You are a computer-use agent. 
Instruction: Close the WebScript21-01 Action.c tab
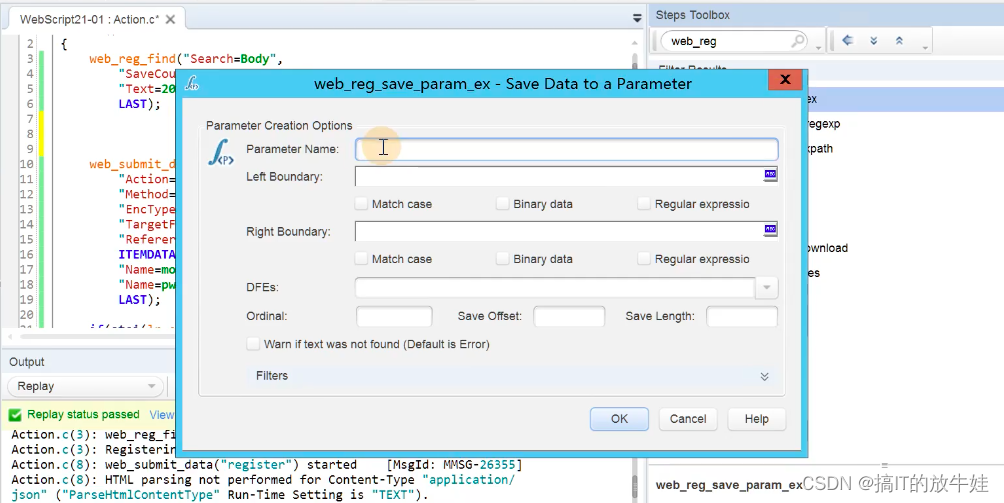(x=170, y=20)
